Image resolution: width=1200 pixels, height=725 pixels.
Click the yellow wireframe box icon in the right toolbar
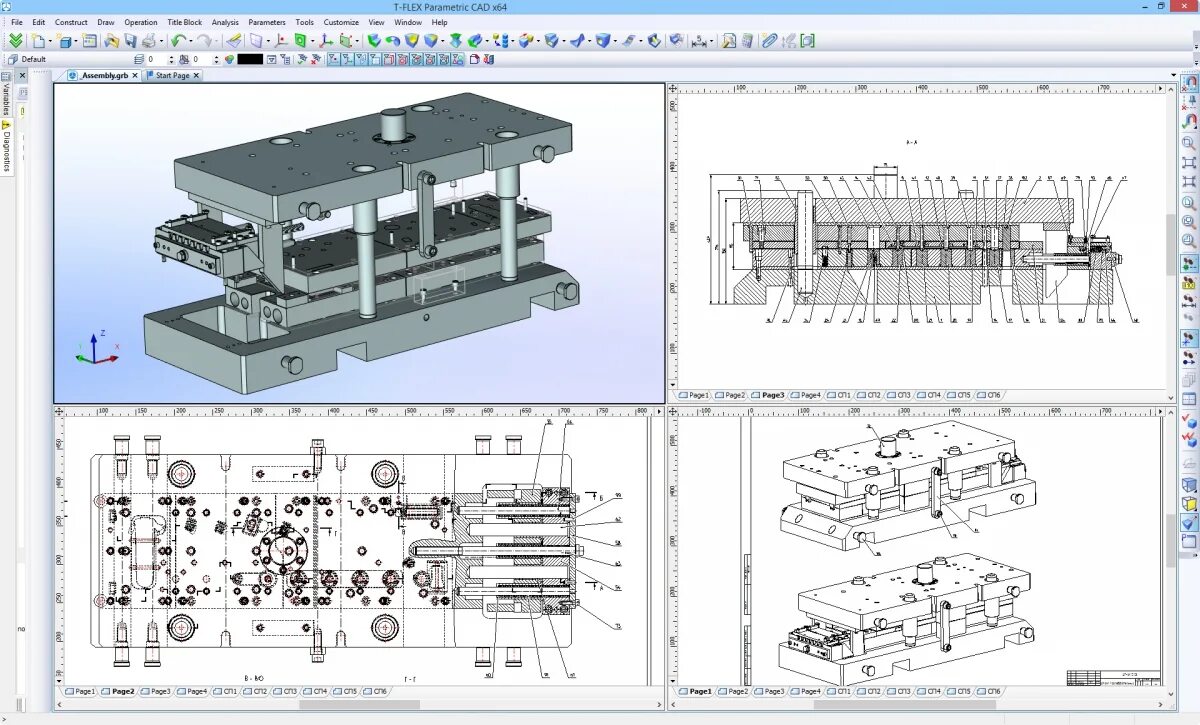point(1189,503)
